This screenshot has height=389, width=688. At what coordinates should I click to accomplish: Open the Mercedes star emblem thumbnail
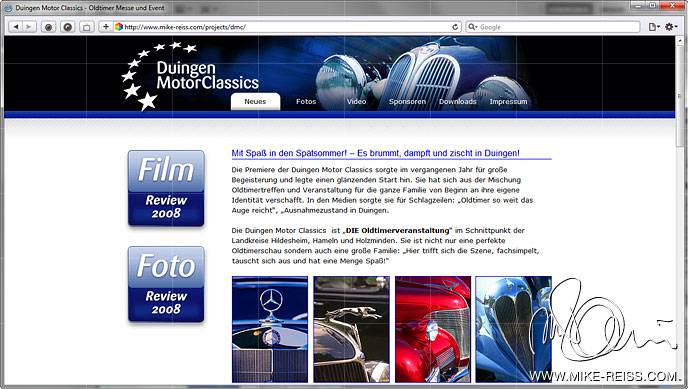coord(270,329)
